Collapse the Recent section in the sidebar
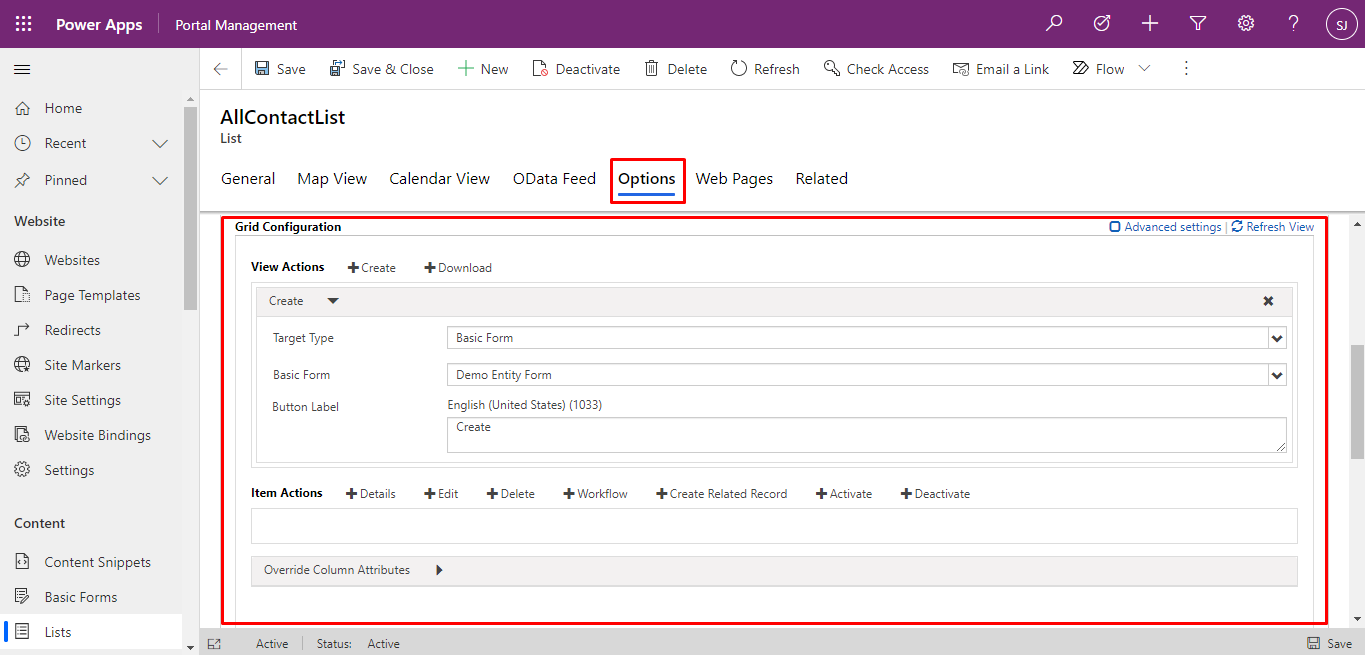Viewport: 1365px width, 655px height. [x=159, y=143]
